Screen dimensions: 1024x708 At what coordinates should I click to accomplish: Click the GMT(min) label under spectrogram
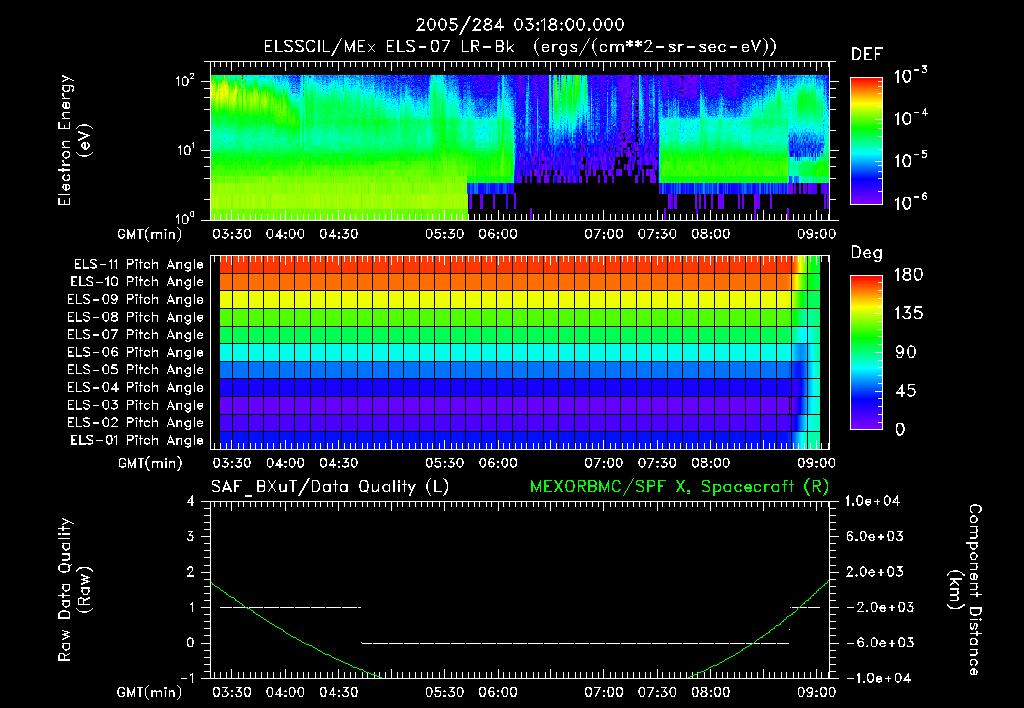click(x=150, y=234)
